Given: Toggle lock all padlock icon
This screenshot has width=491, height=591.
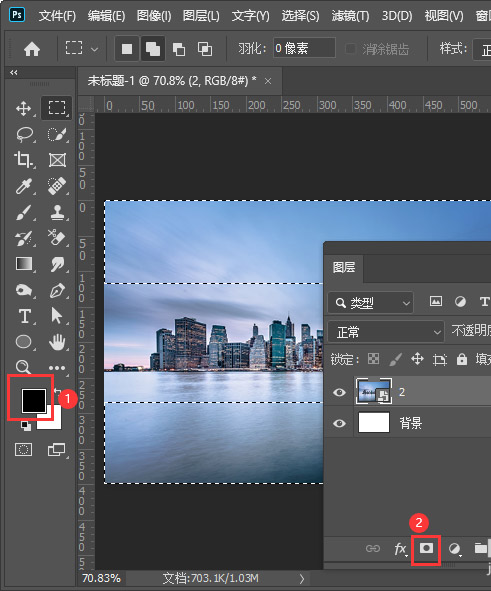Looking at the screenshot, I should click(462, 359).
